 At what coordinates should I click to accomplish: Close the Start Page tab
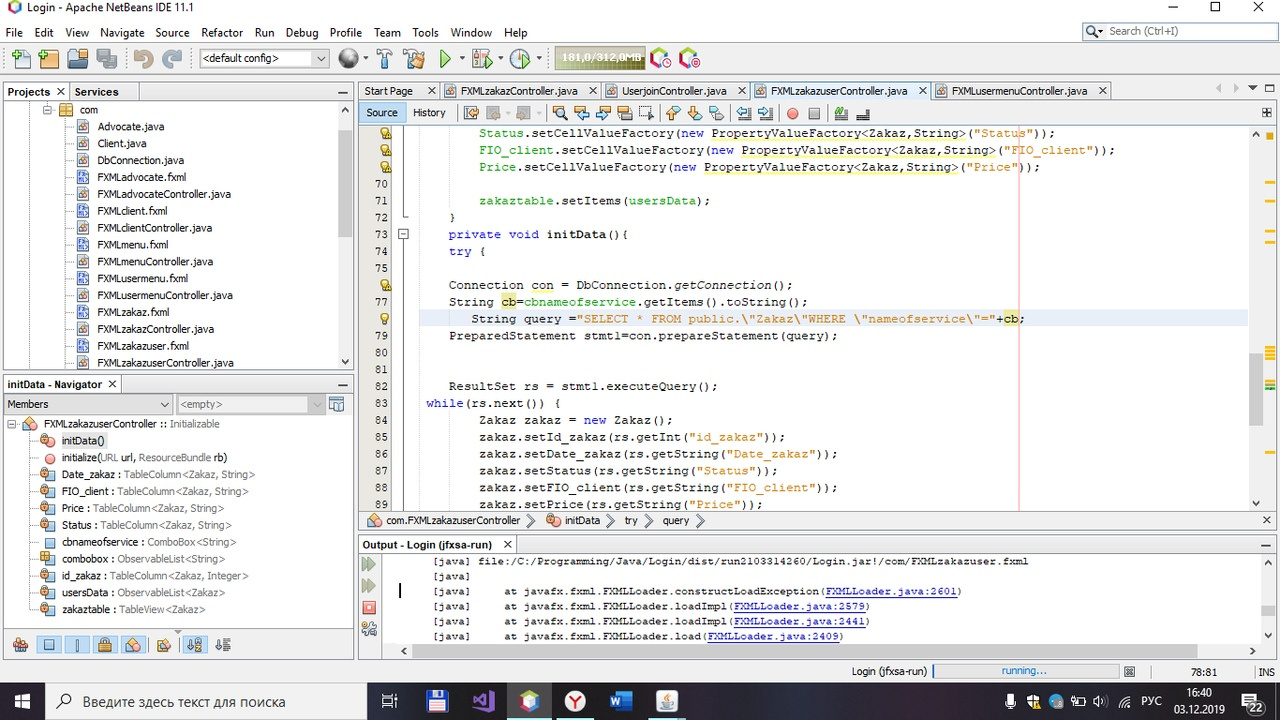432,91
